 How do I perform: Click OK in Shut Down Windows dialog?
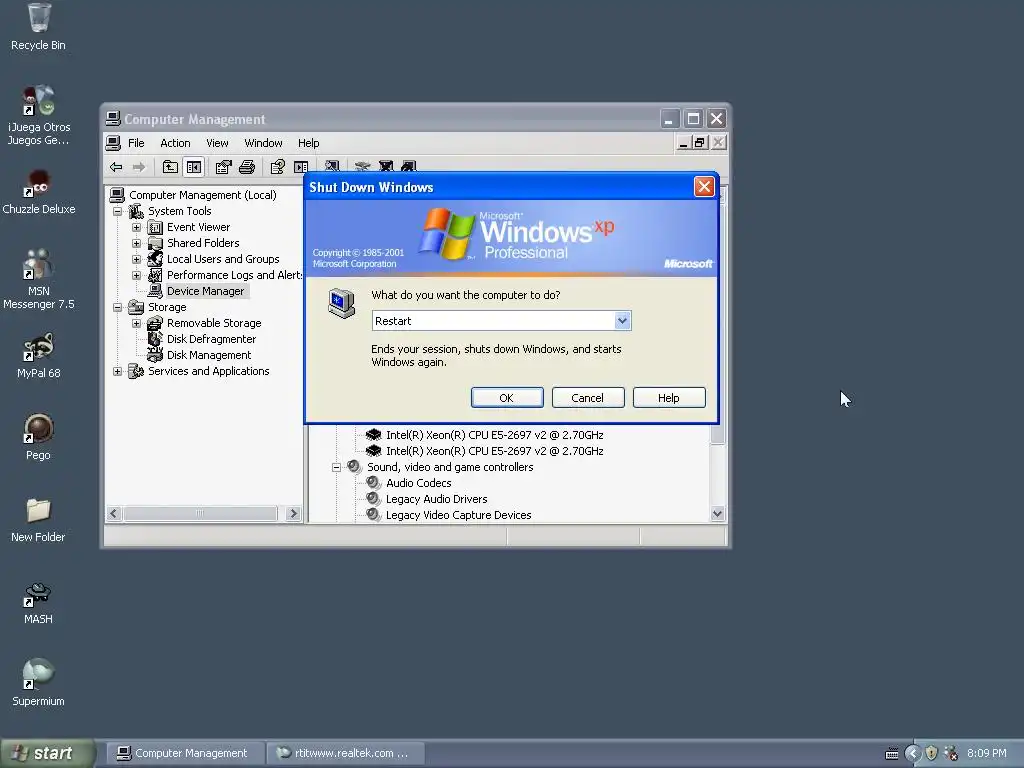tap(507, 398)
